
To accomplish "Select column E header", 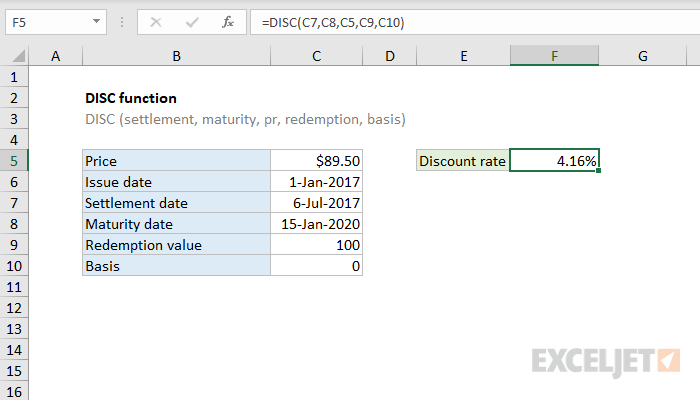I will click(x=463, y=56).
